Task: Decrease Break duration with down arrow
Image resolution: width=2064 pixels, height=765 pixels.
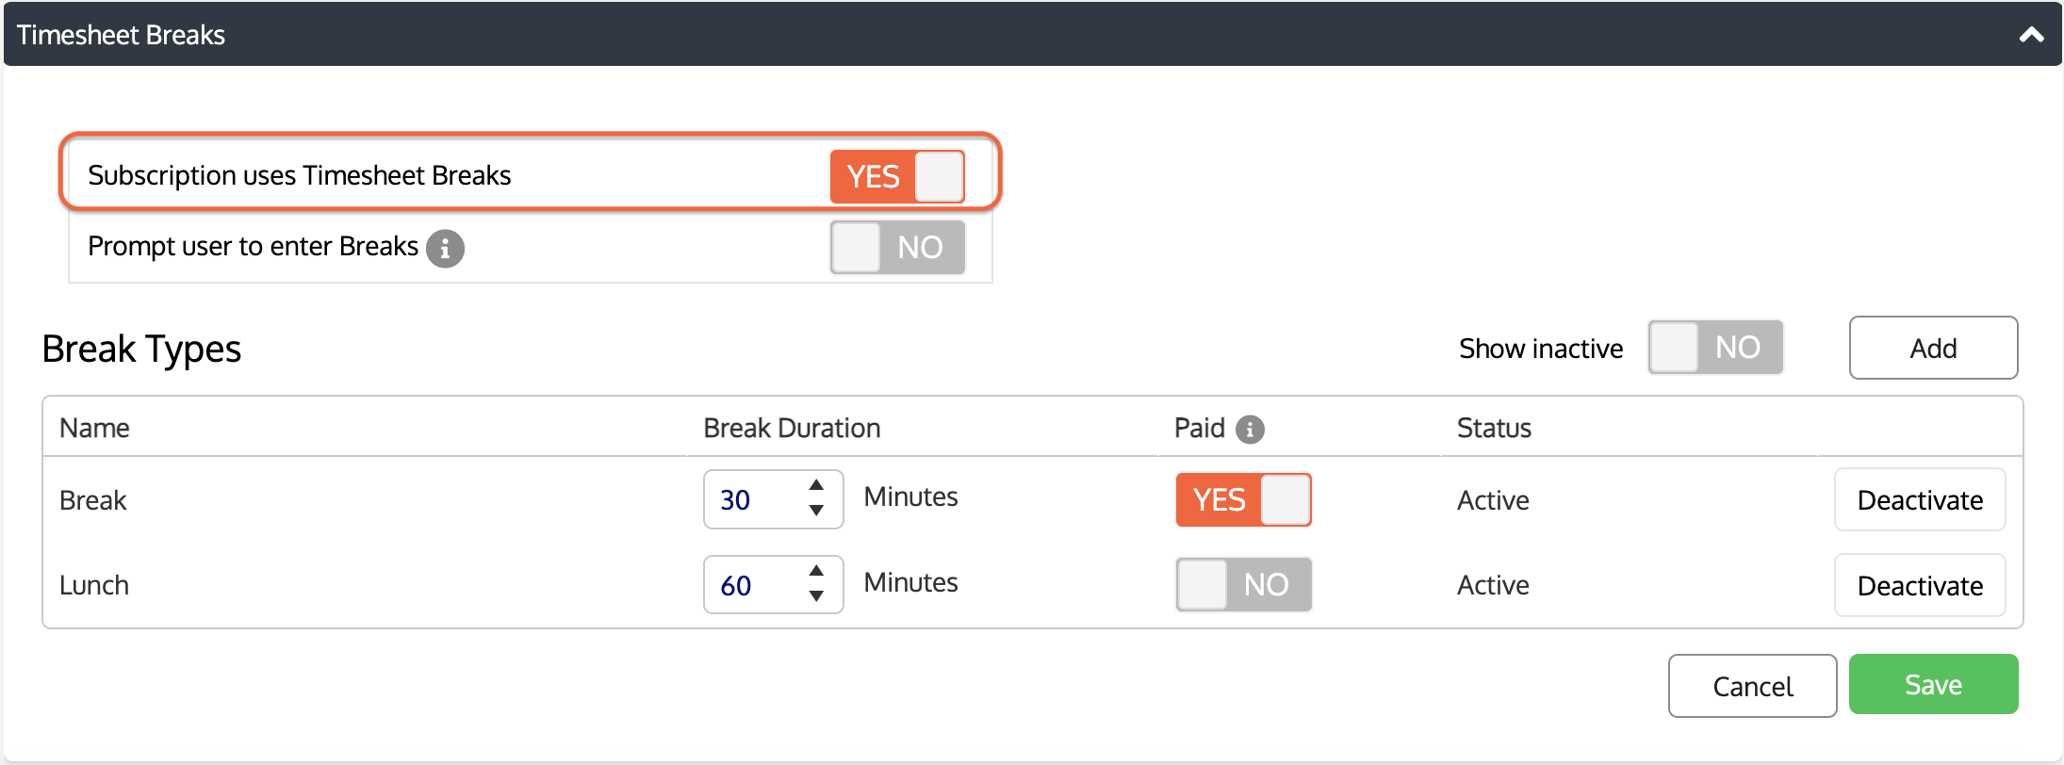Action: [x=816, y=510]
